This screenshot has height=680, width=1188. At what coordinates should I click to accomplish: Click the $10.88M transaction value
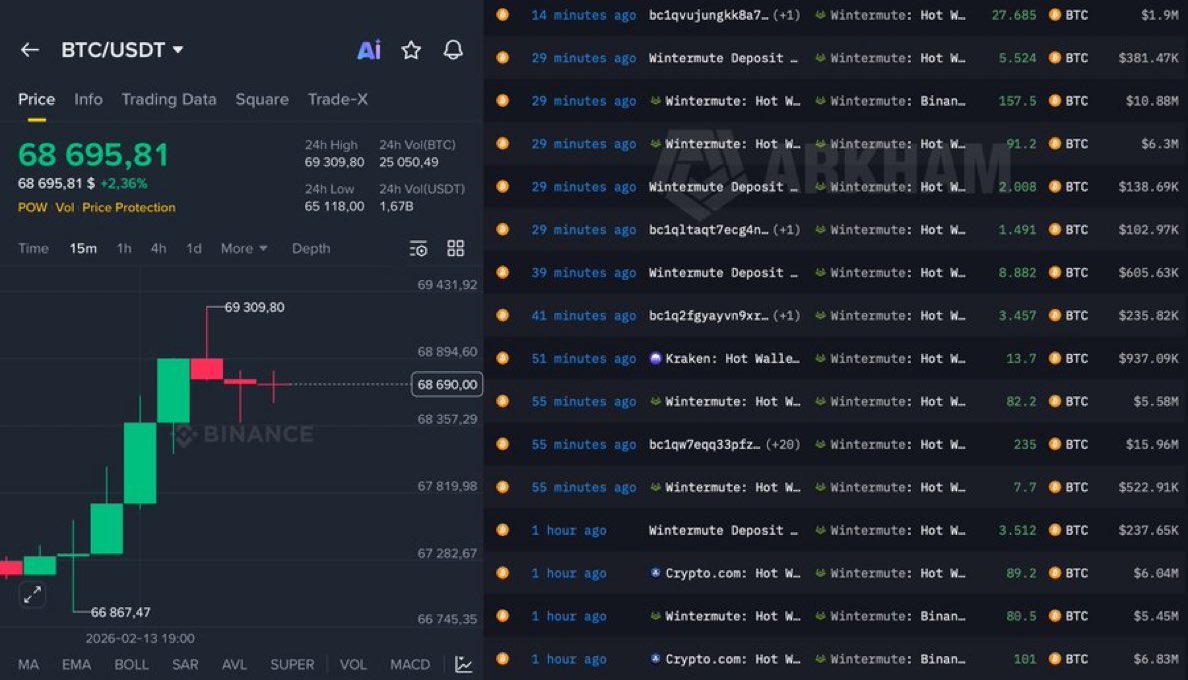1152,101
